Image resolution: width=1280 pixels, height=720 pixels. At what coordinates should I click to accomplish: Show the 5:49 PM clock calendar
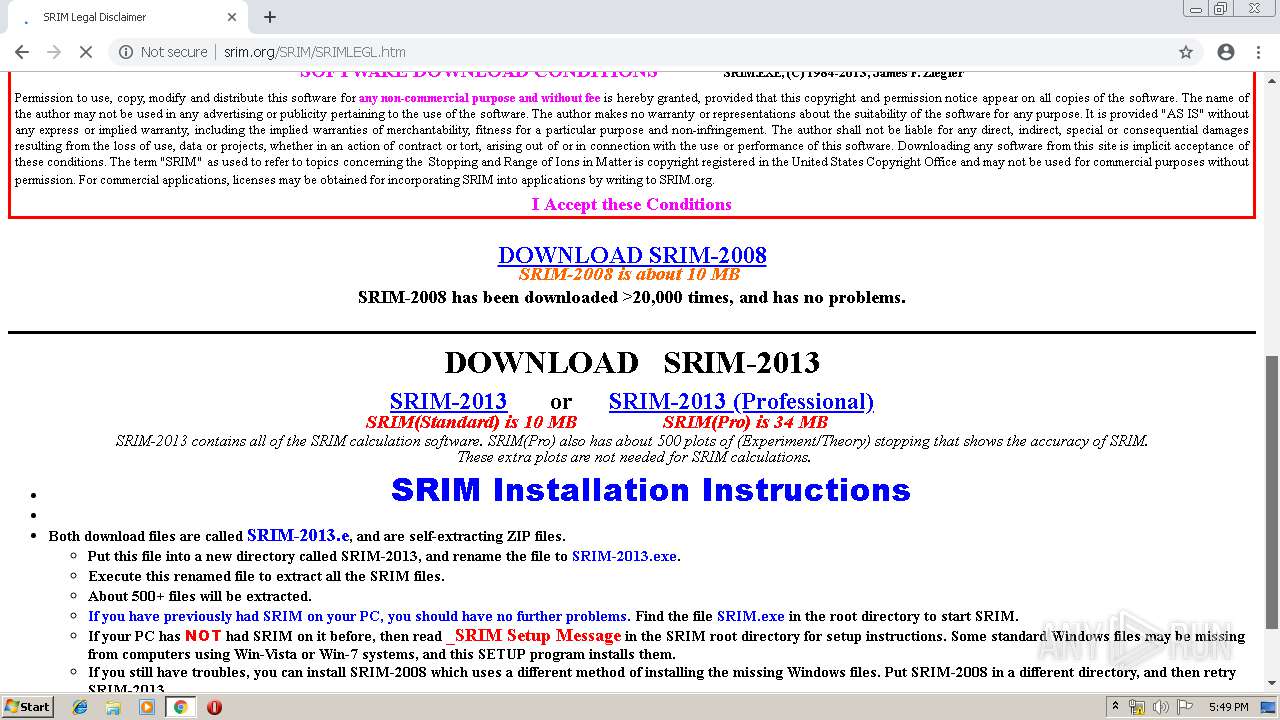[1228, 707]
